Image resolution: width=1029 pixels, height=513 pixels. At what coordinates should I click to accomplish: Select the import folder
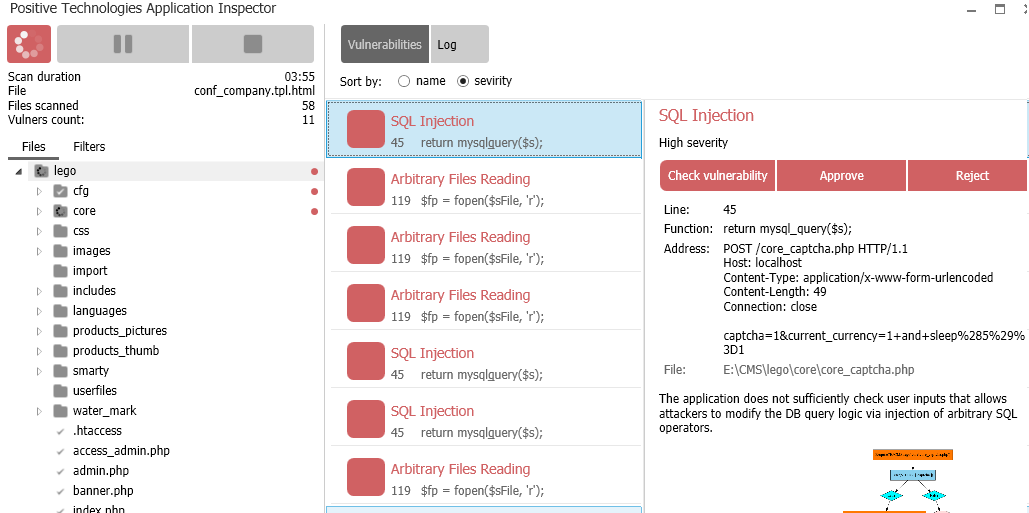point(90,271)
